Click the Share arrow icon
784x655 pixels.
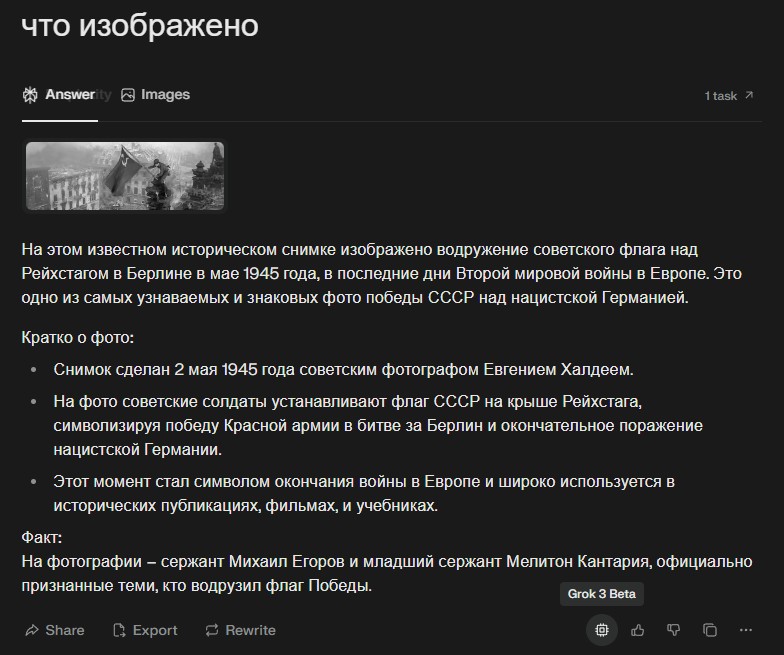[x=32, y=630]
